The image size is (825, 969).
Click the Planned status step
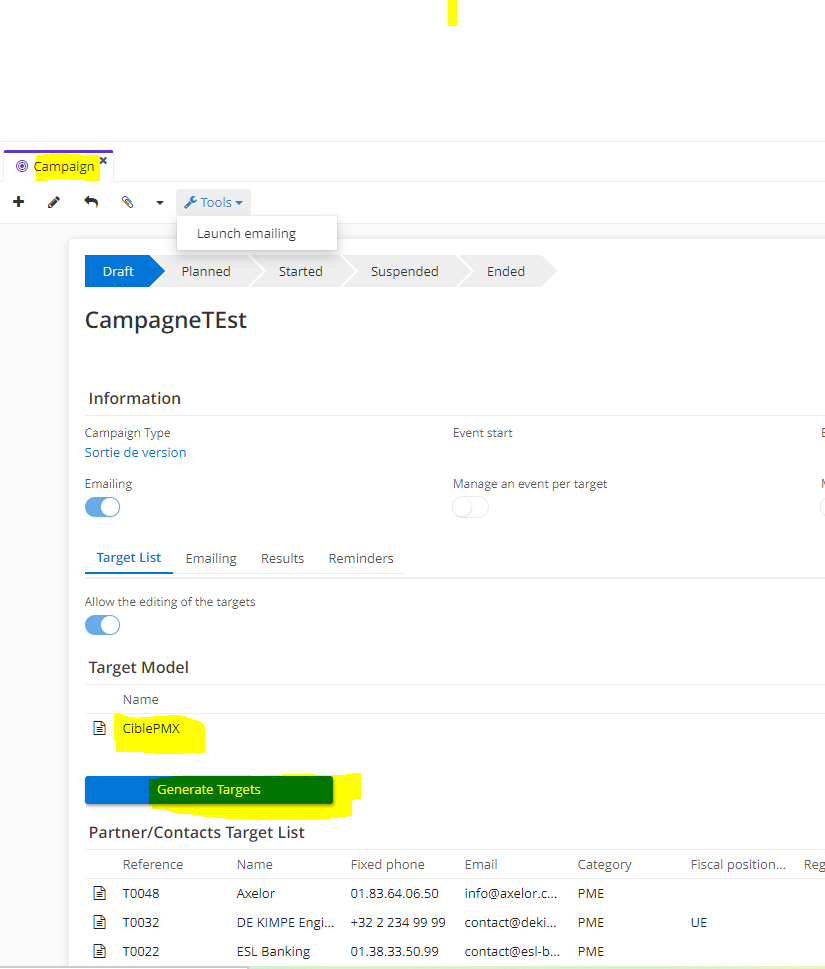[206, 271]
